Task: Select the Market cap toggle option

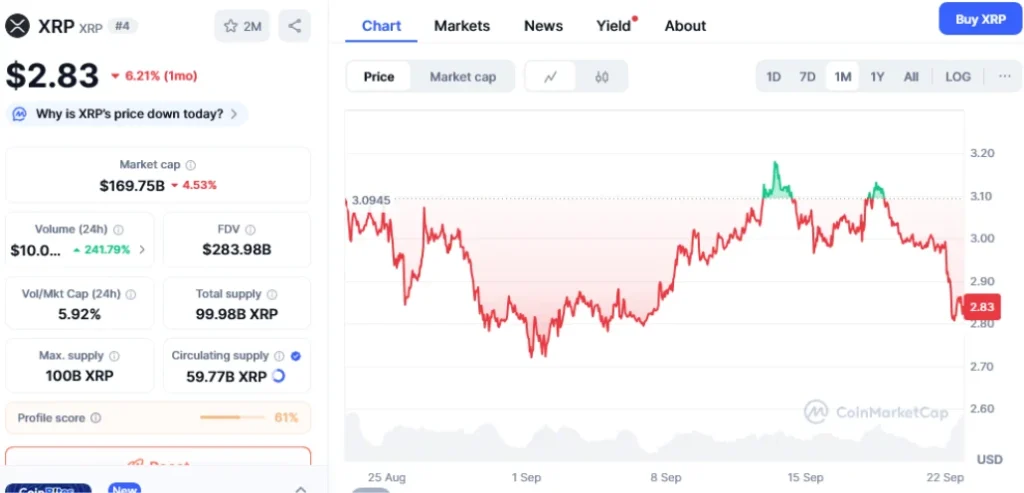Action: pyautogui.click(x=463, y=77)
